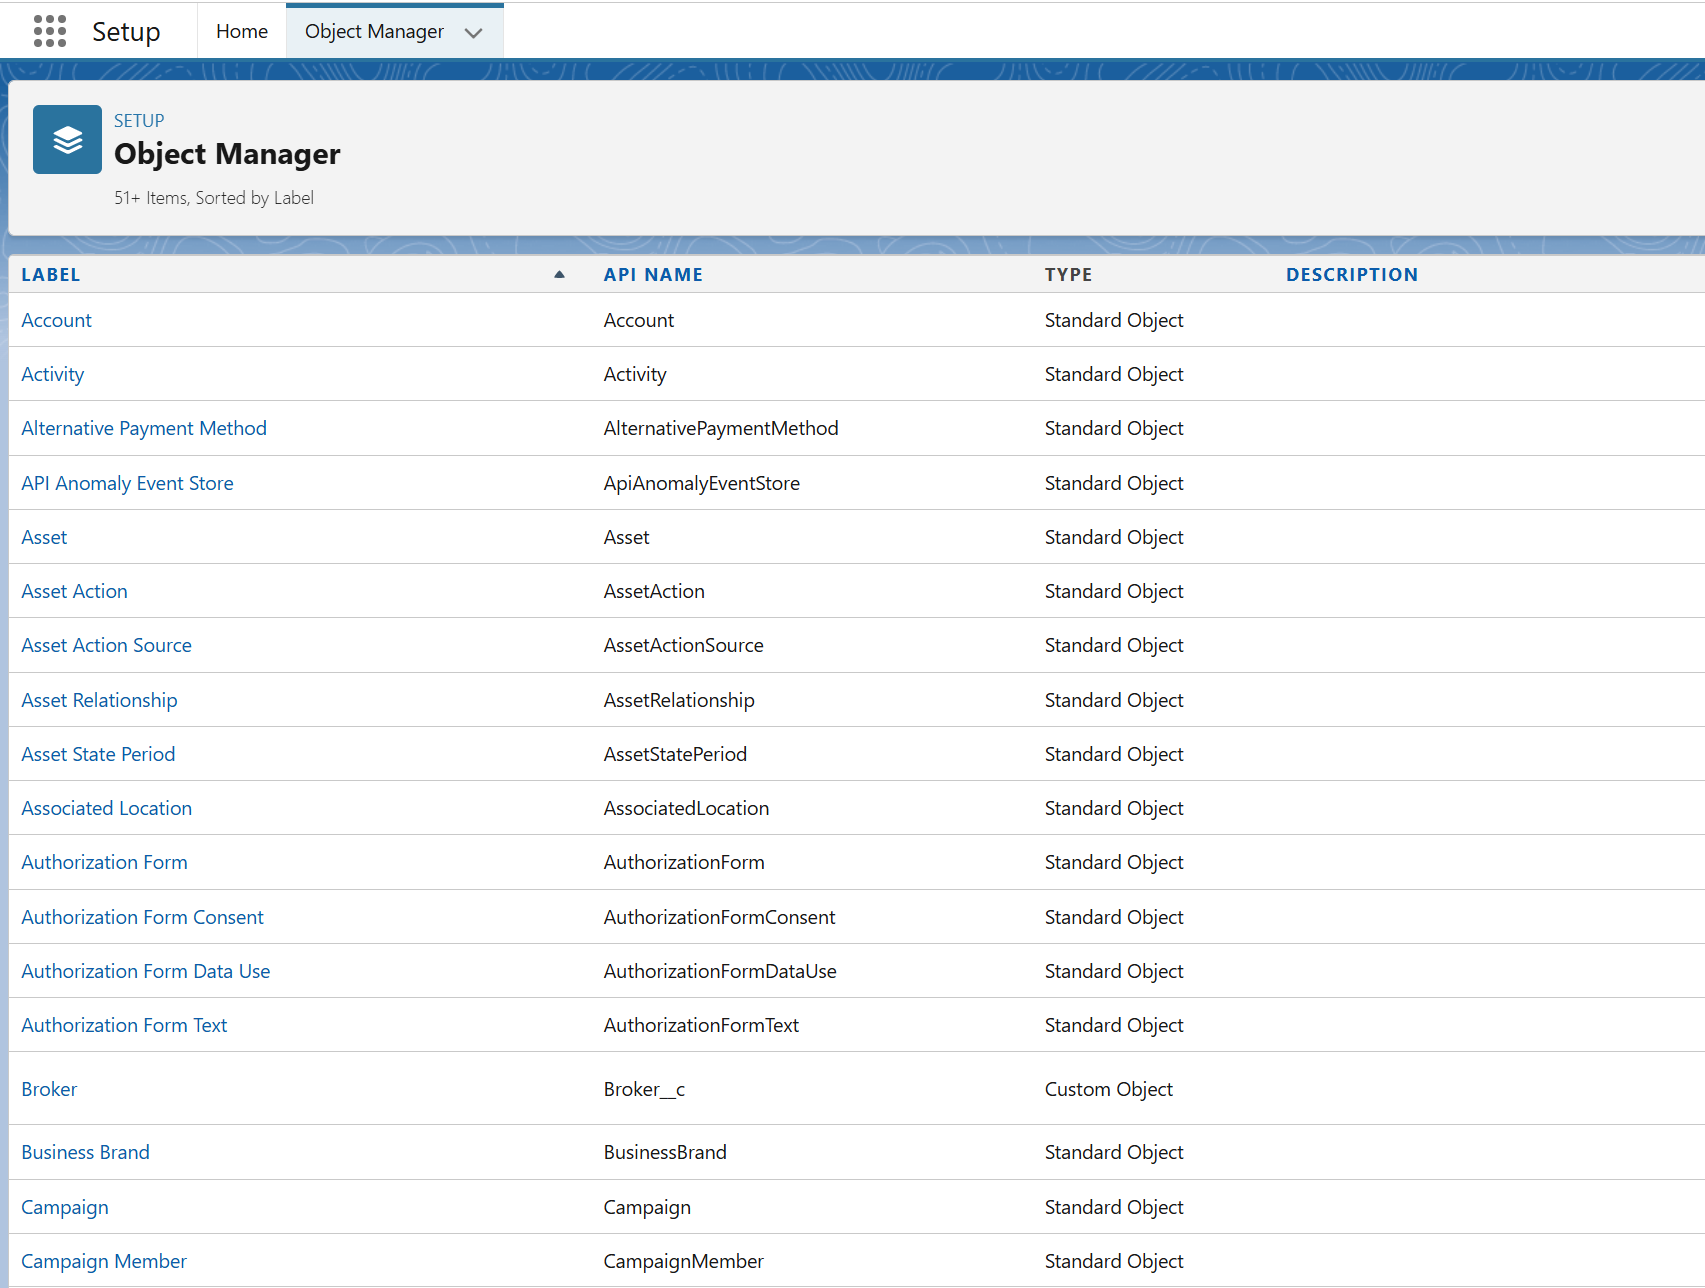The height and width of the screenshot is (1288, 1705).
Task: Click the BusinessBrand API name cell
Action: pyautogui.click(x=665, y=1152)
